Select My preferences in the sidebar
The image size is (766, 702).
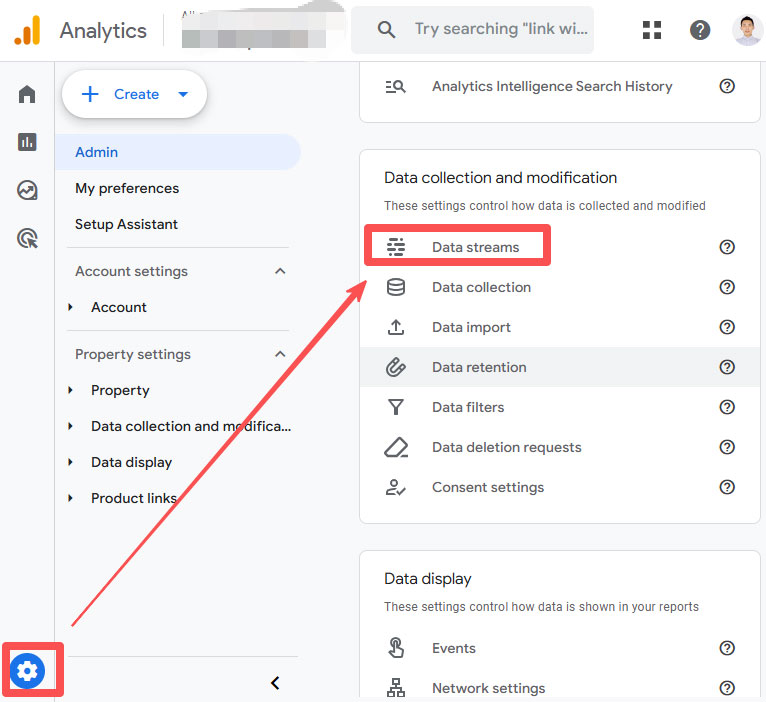(x=127, y=188)
